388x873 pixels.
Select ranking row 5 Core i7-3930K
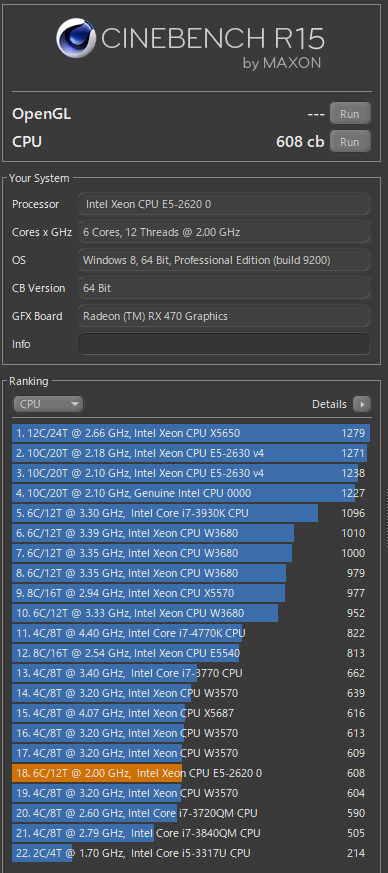(x=191, y=513)
